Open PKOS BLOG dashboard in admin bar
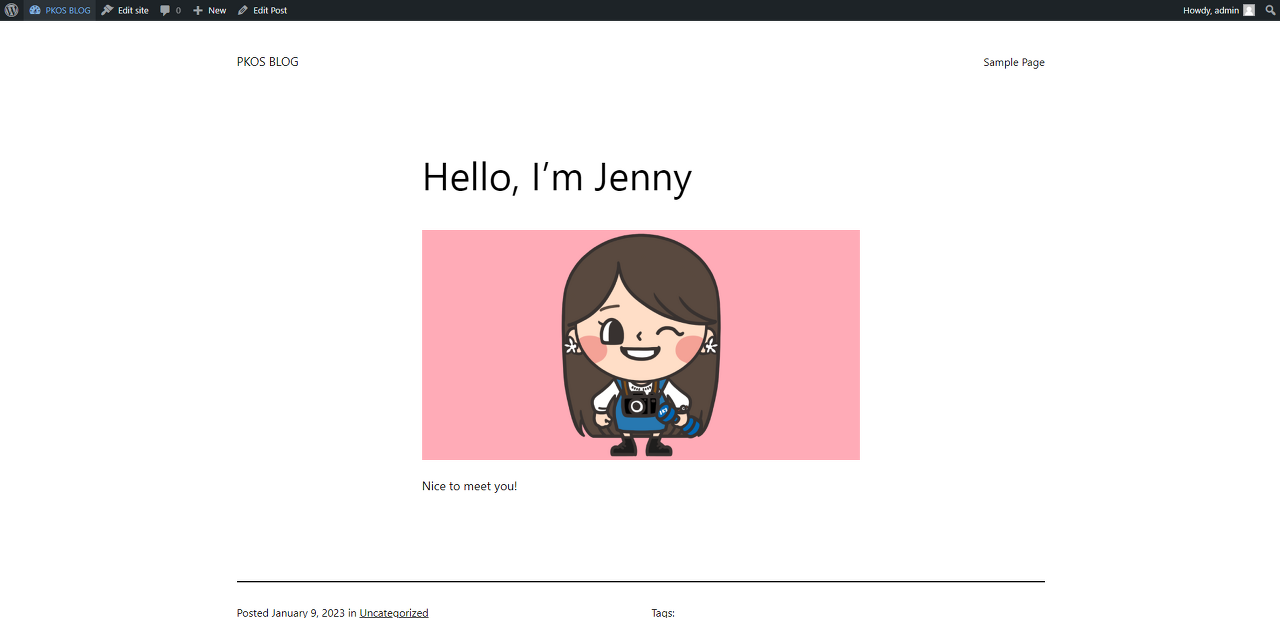This screenshot has width=1280, height=618. click(x=60, y=10)
